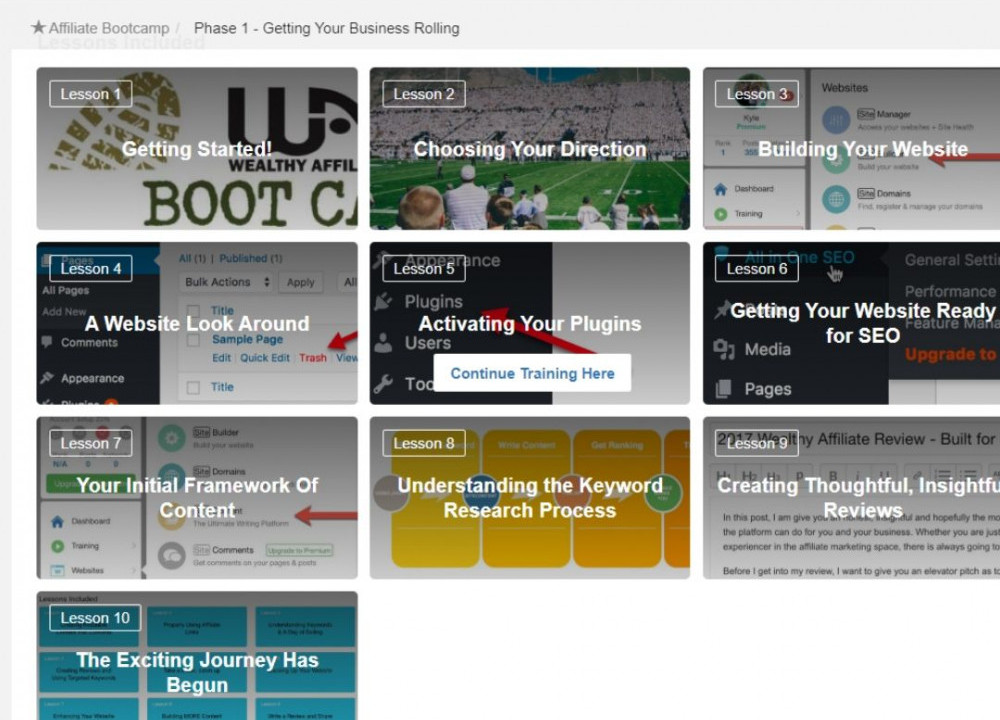Click the Lesson 6 badge
The image size is (1000, 720).
coord(756,268)
